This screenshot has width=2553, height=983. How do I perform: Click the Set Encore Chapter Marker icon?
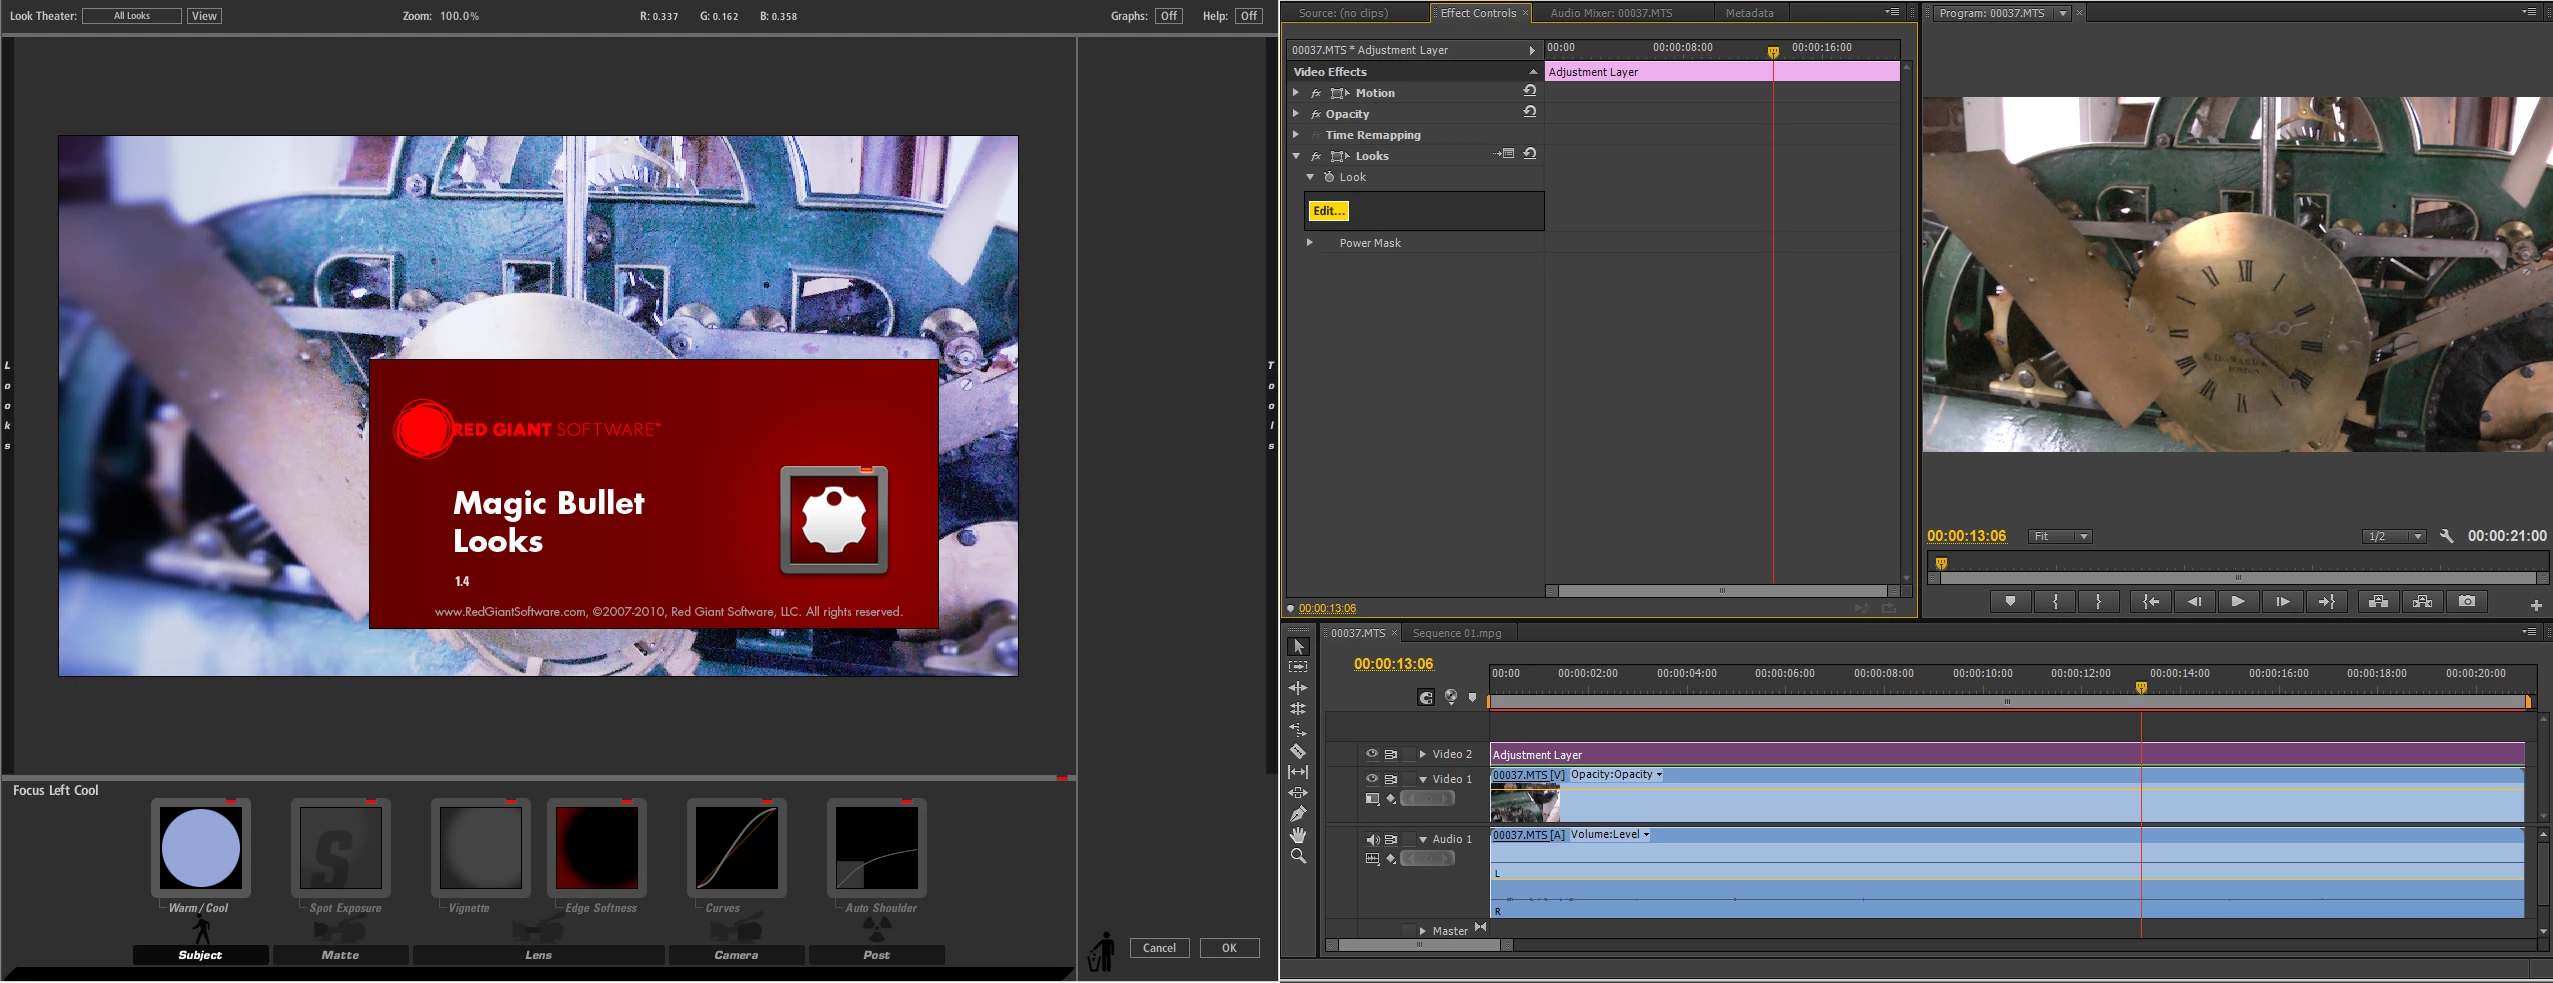click(x=1451, y=697)
